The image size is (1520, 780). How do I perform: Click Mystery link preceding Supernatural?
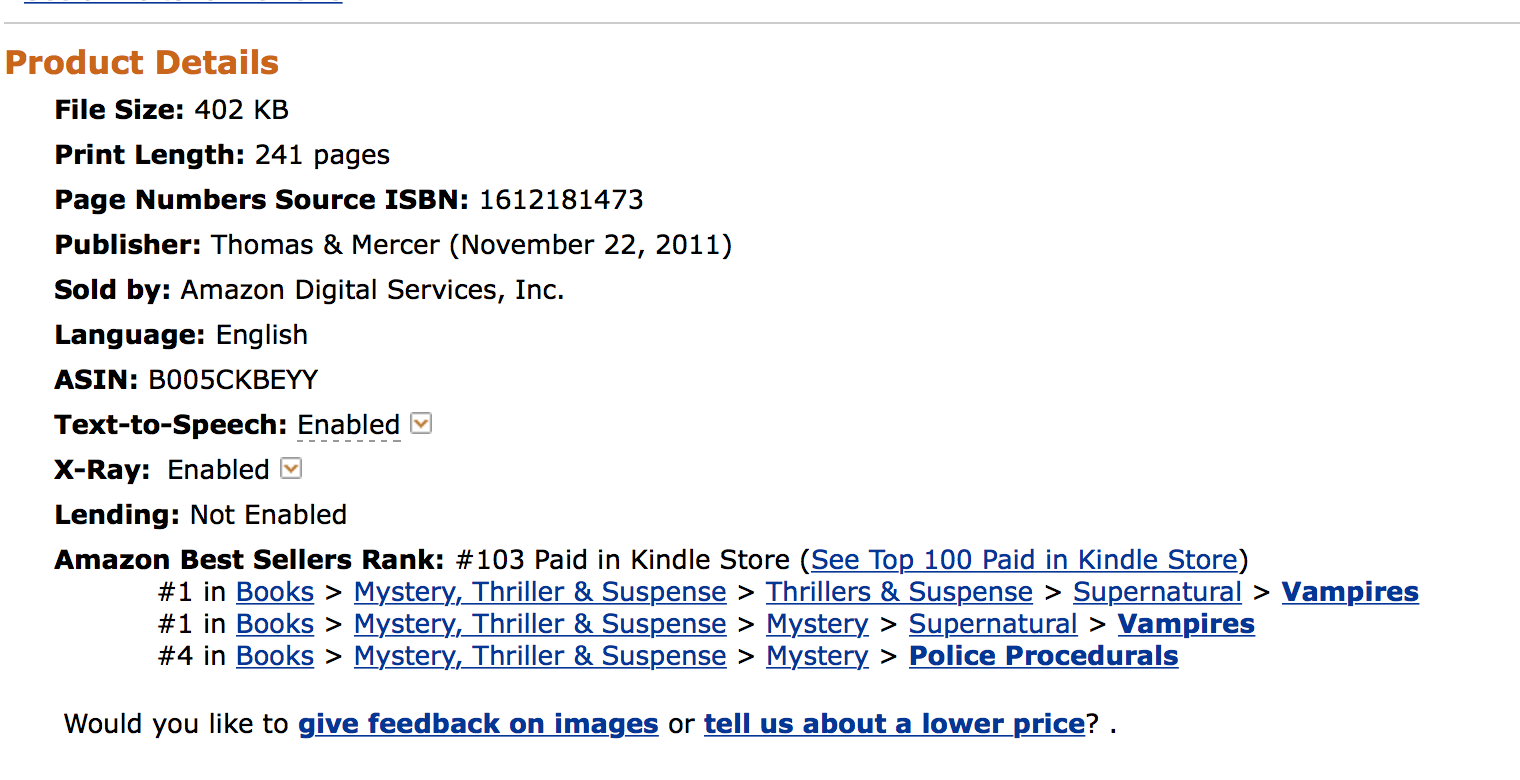click(x=817, y=624)
